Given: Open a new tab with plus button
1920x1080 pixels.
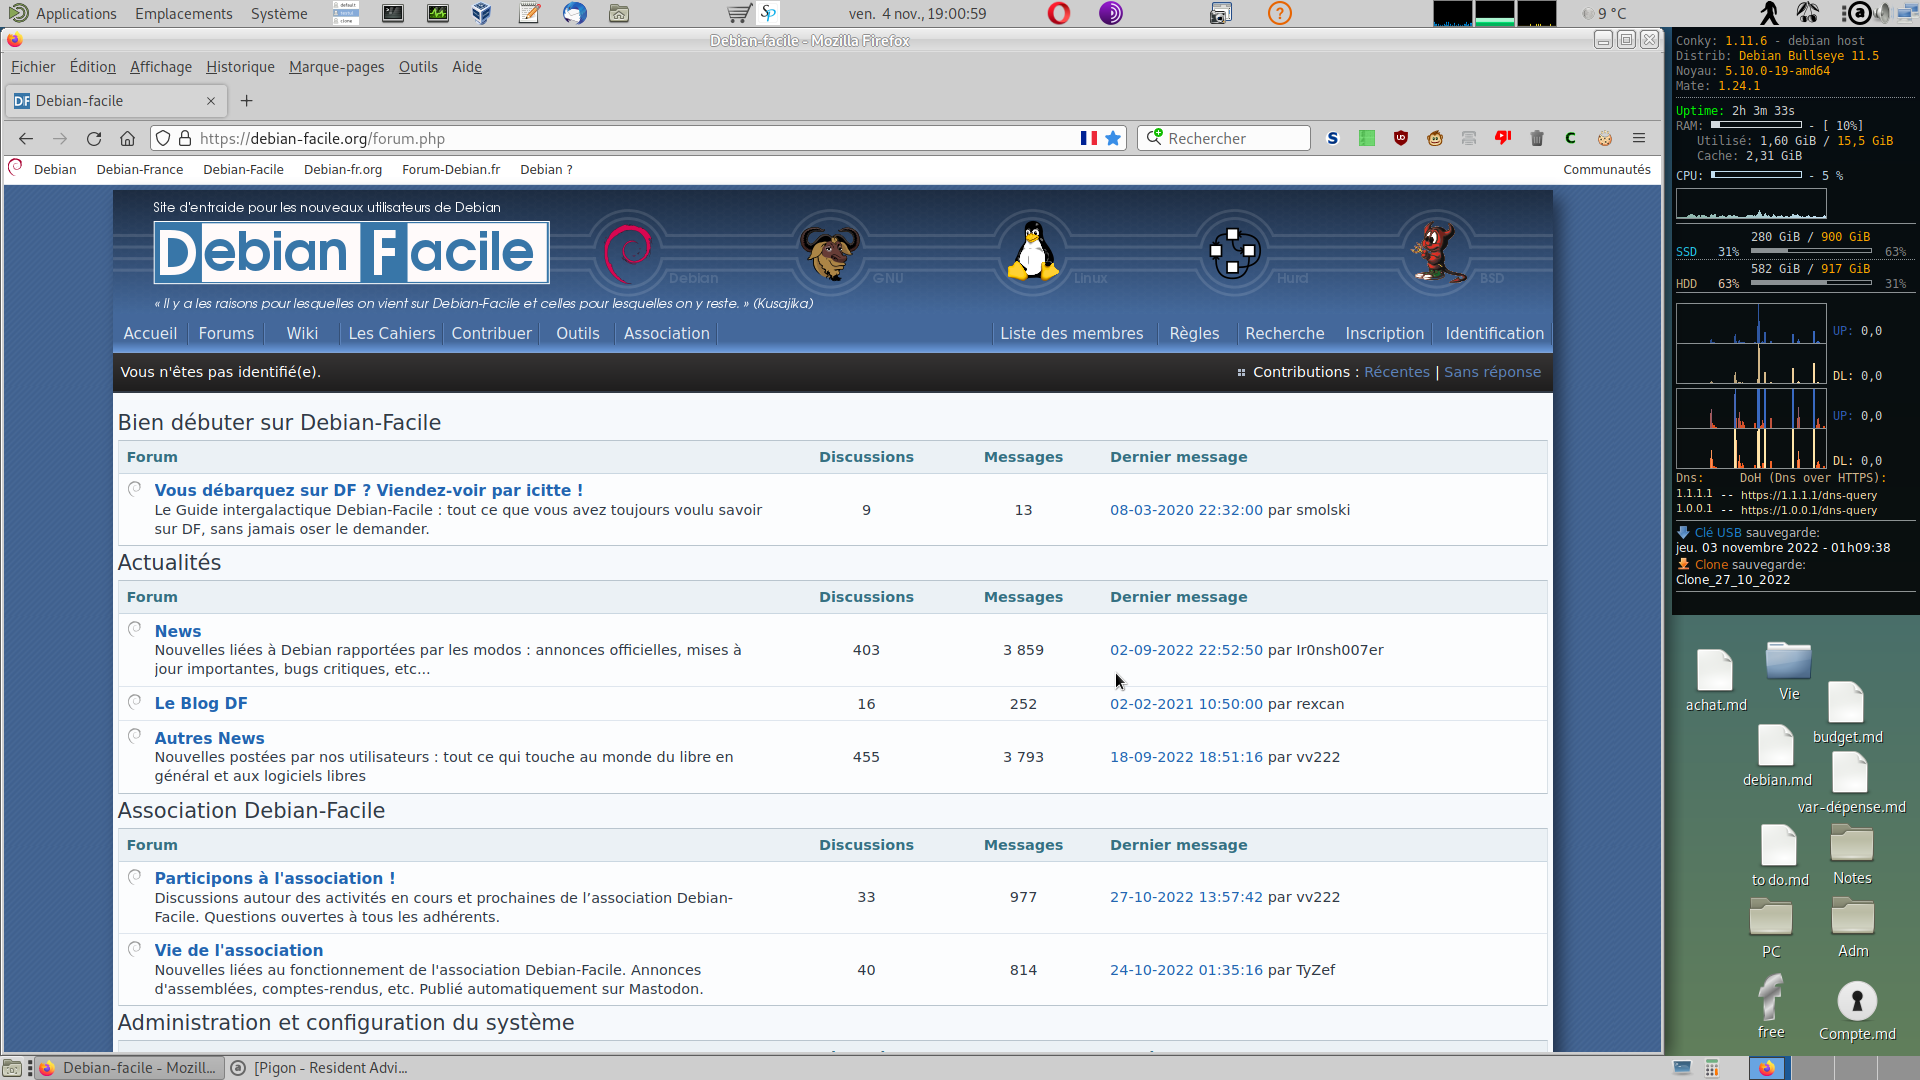Looking at the screenshot, I should pos(247,100).
